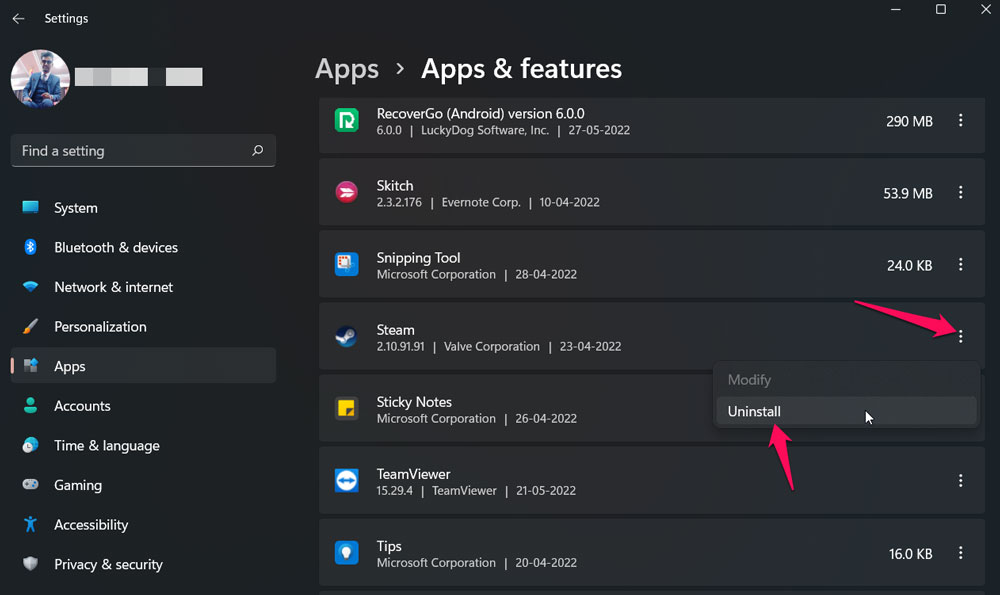The width and height of the screenshot is (1000, 595).
Task: Click the Skitch app icon
Action: pos(346,192)
